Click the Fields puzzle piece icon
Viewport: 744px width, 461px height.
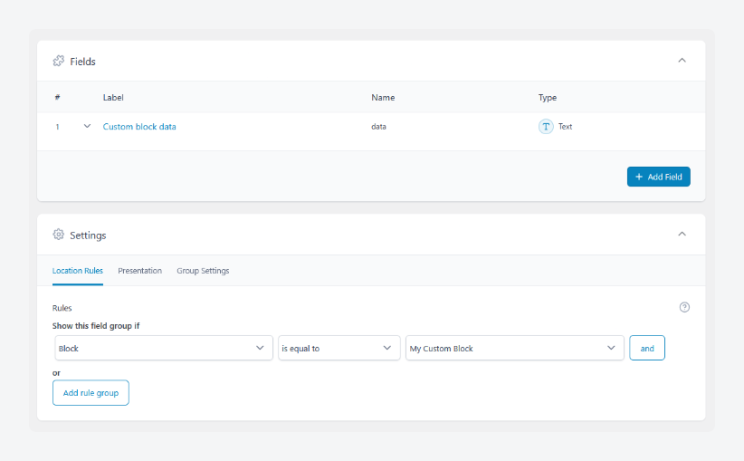point(58,61)
